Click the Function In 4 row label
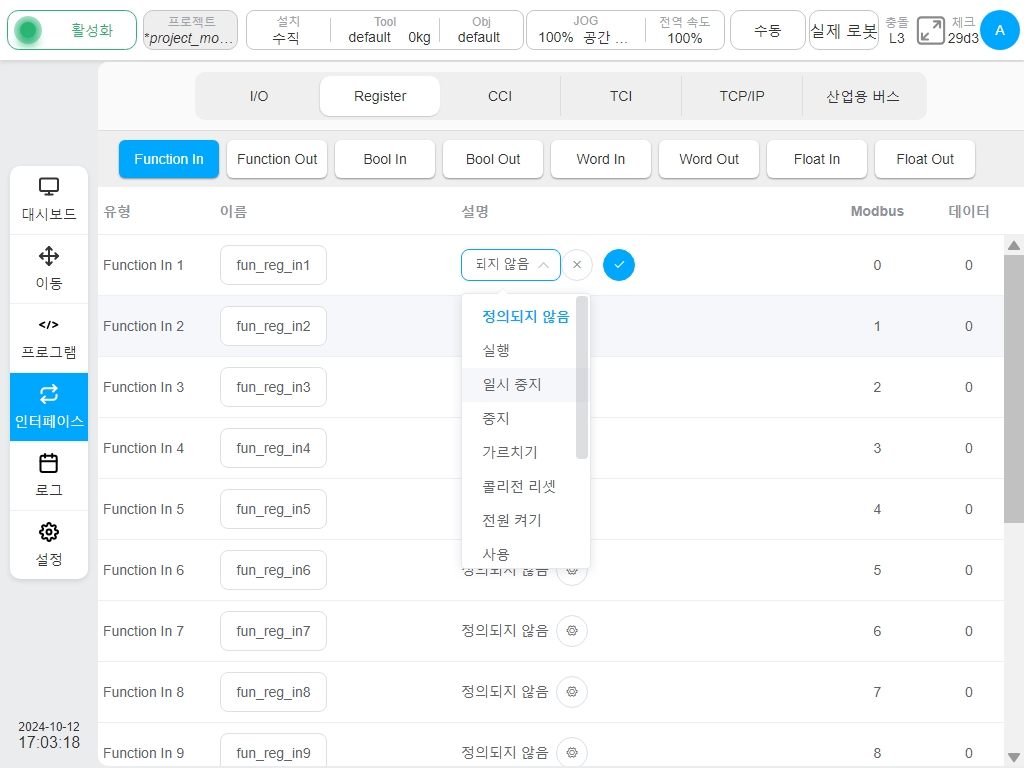Screen dimensions: 1024x768 144,448
